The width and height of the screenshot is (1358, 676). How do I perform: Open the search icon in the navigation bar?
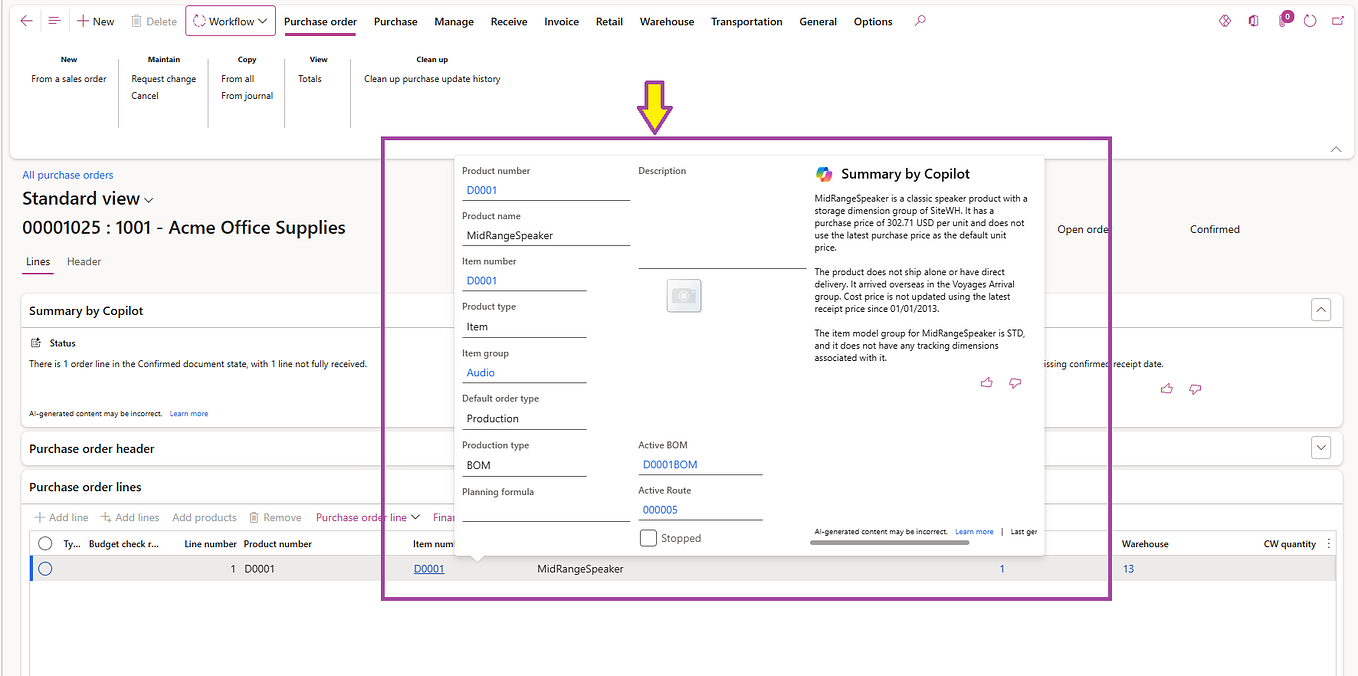[x=919, y=20]
